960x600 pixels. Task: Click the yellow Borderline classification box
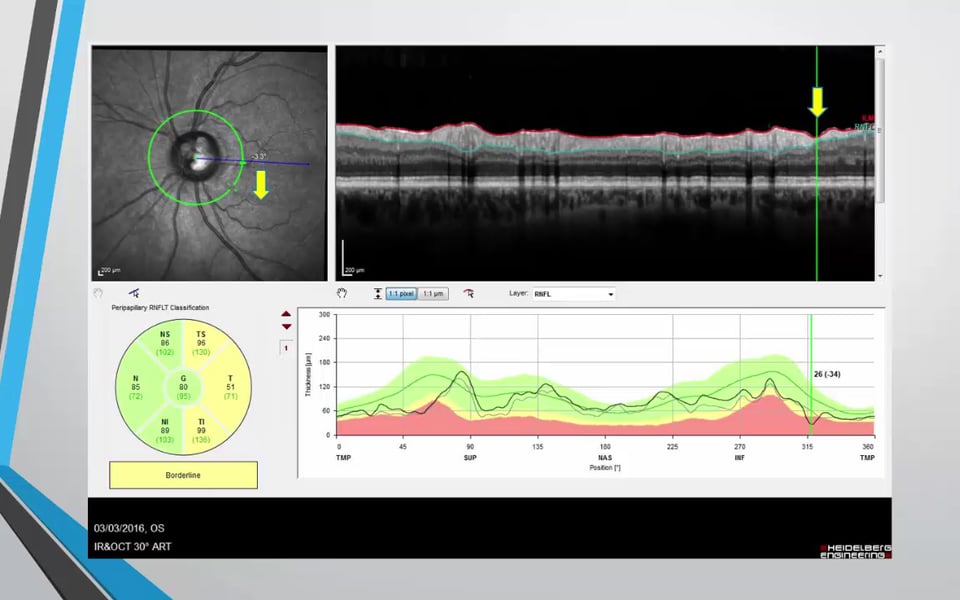click(x=183, y=475)
